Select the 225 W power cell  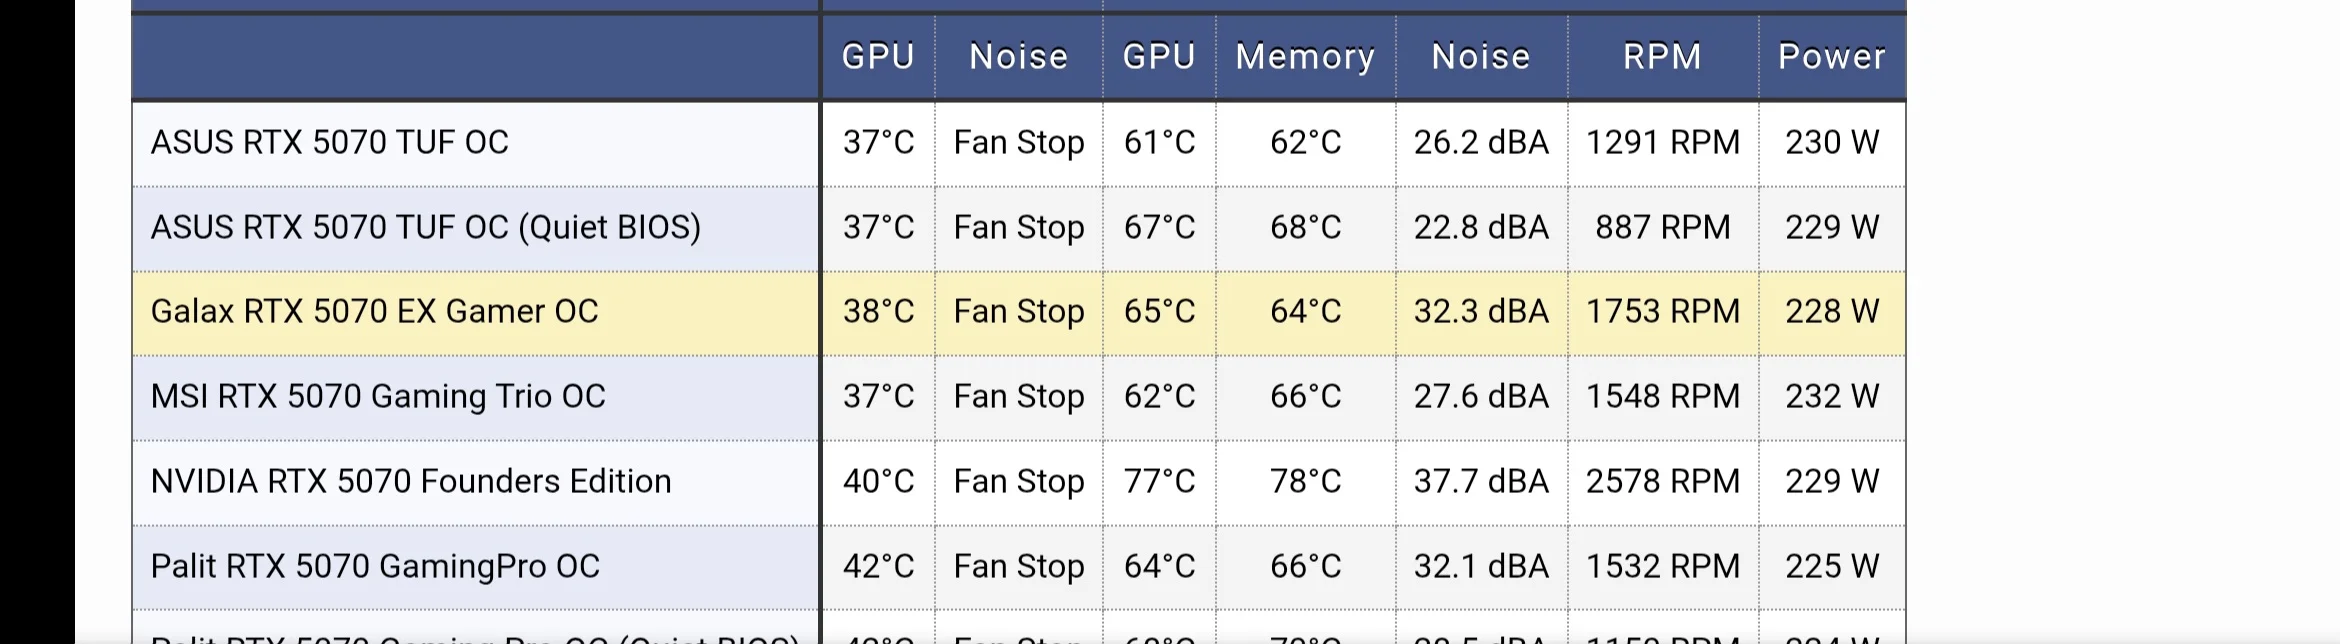[1832, 567]
